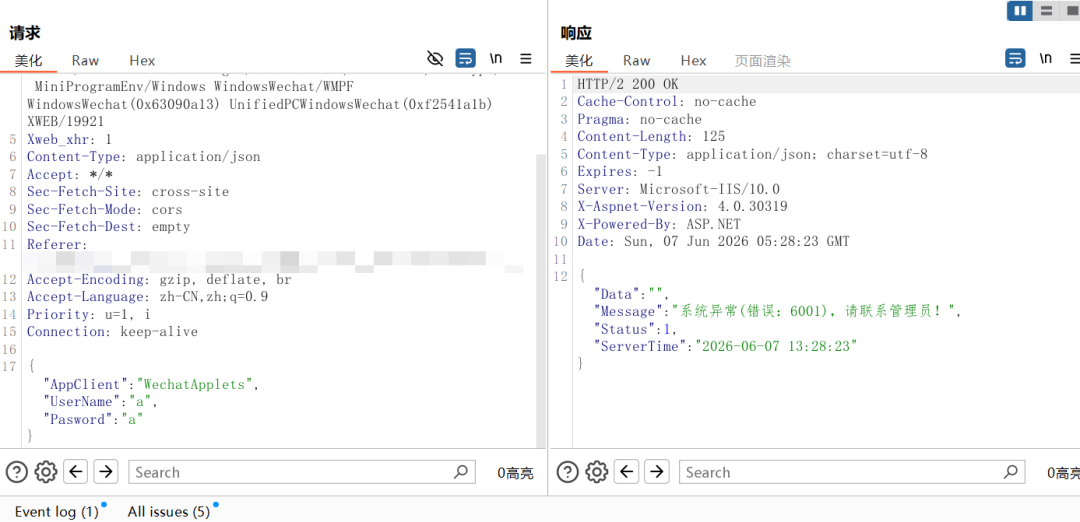Screen dimensions: 1080x522
Task: Toggle word wrap icon in response panel
Action: tap(1015, 58)
